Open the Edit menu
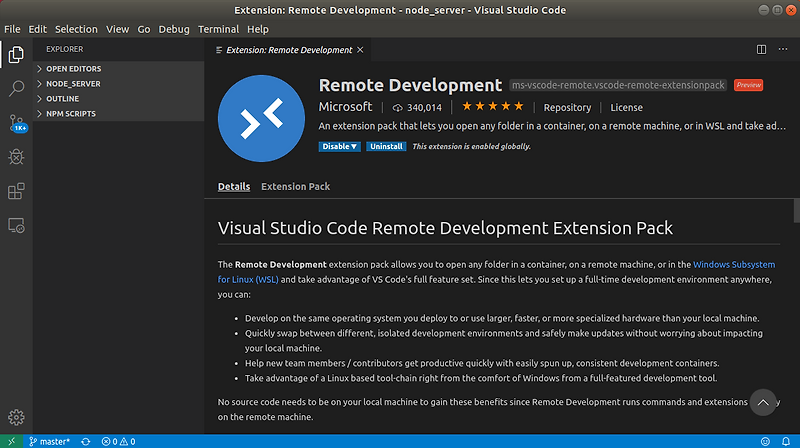The height and width of the screenshot is (448, 800). pos(37,29)
